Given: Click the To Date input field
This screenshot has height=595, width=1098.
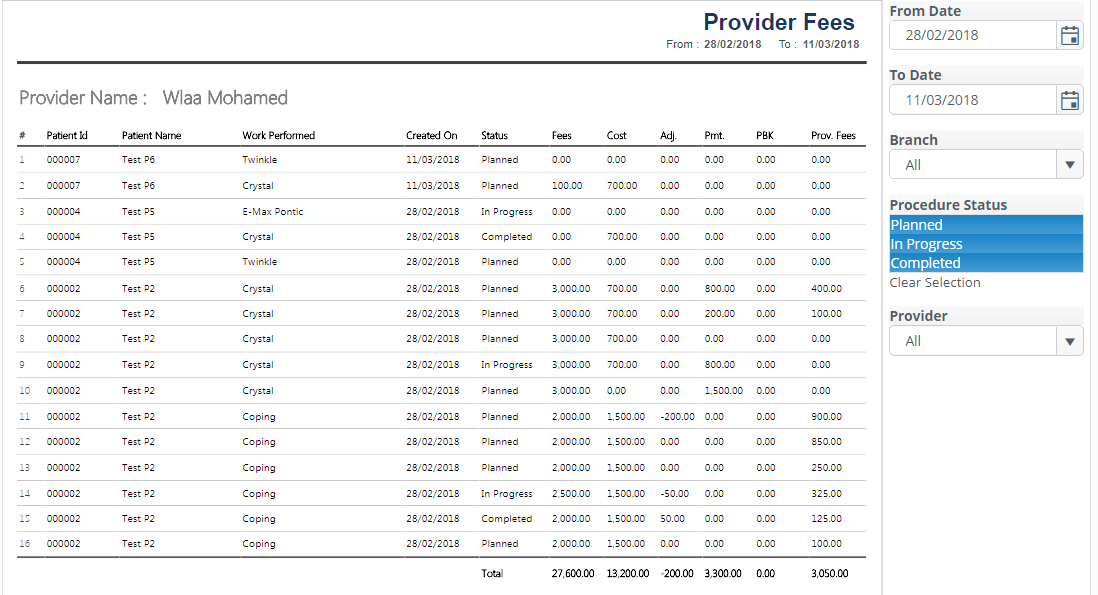Looking at the screenshot, I should (972, 100).
